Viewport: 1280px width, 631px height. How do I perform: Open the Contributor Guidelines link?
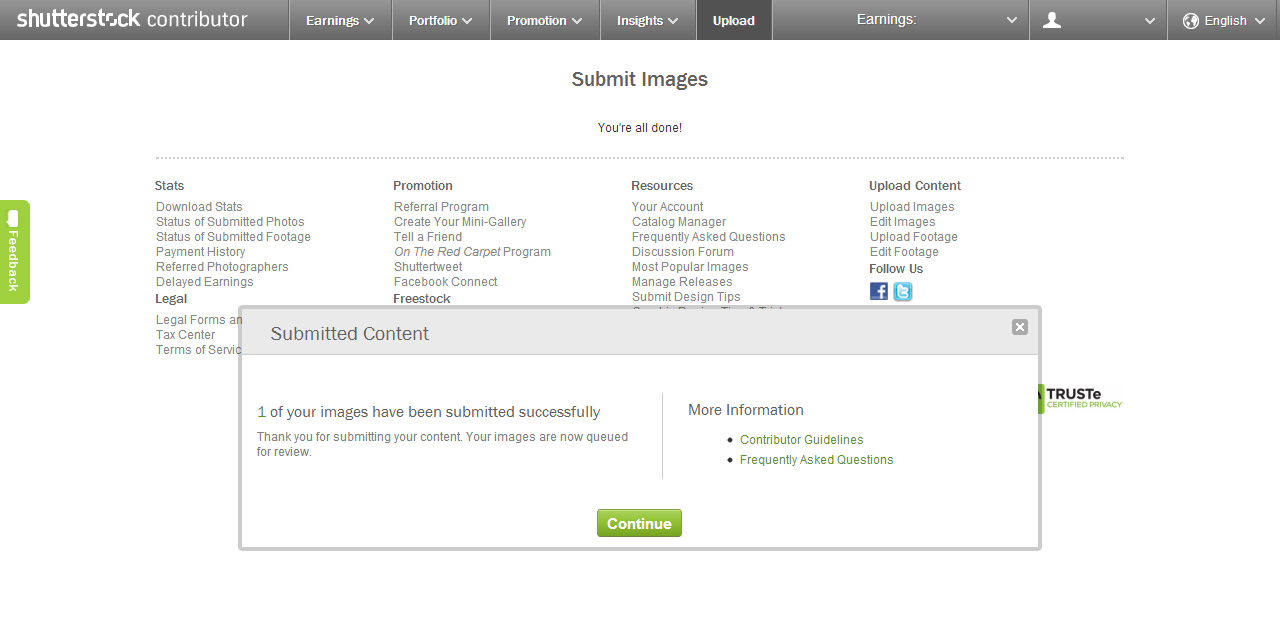pos(801,440)
